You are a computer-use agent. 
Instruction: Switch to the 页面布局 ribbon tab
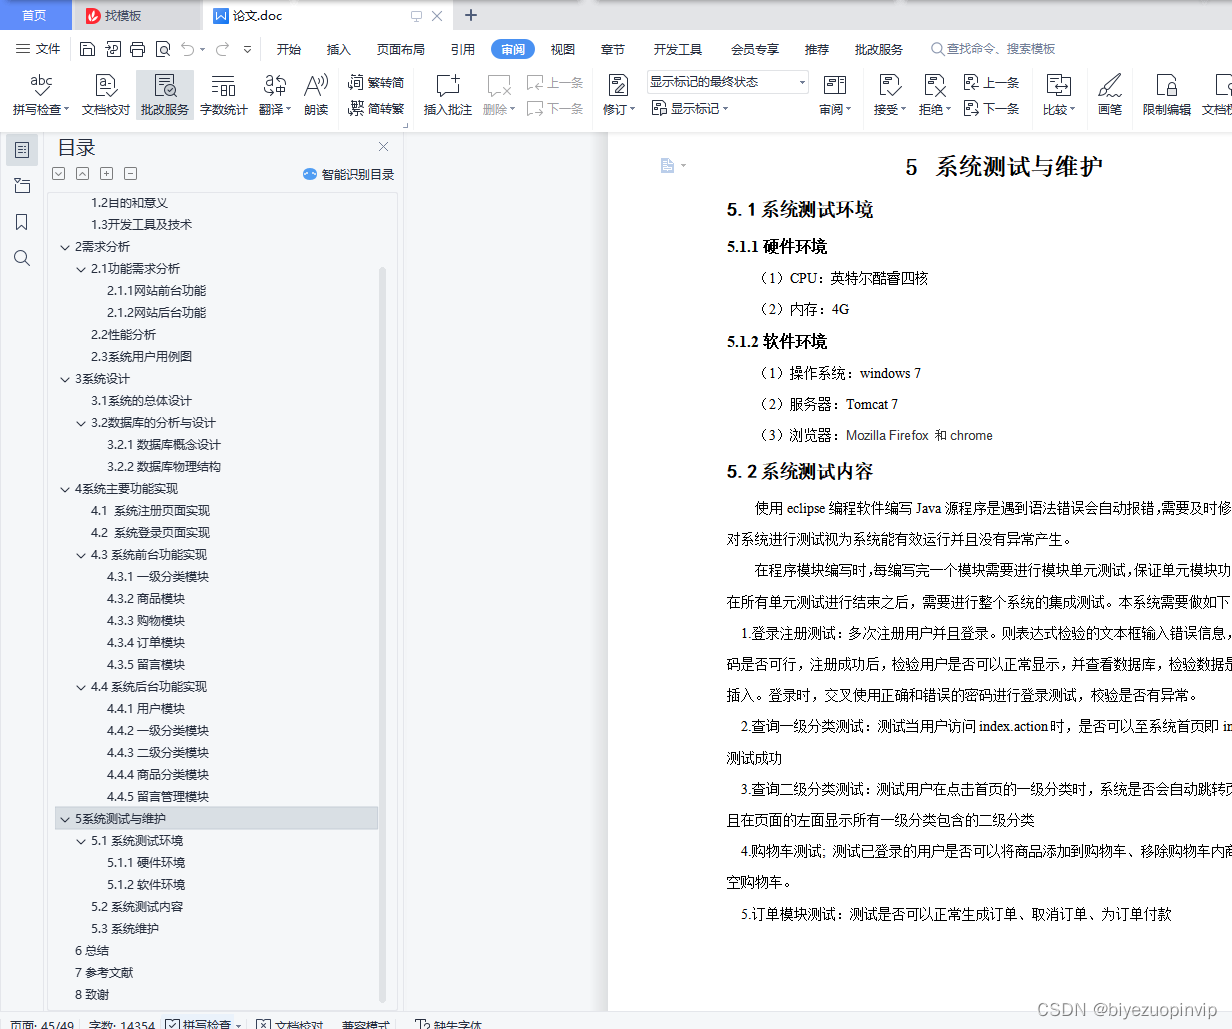click(401, 49)
